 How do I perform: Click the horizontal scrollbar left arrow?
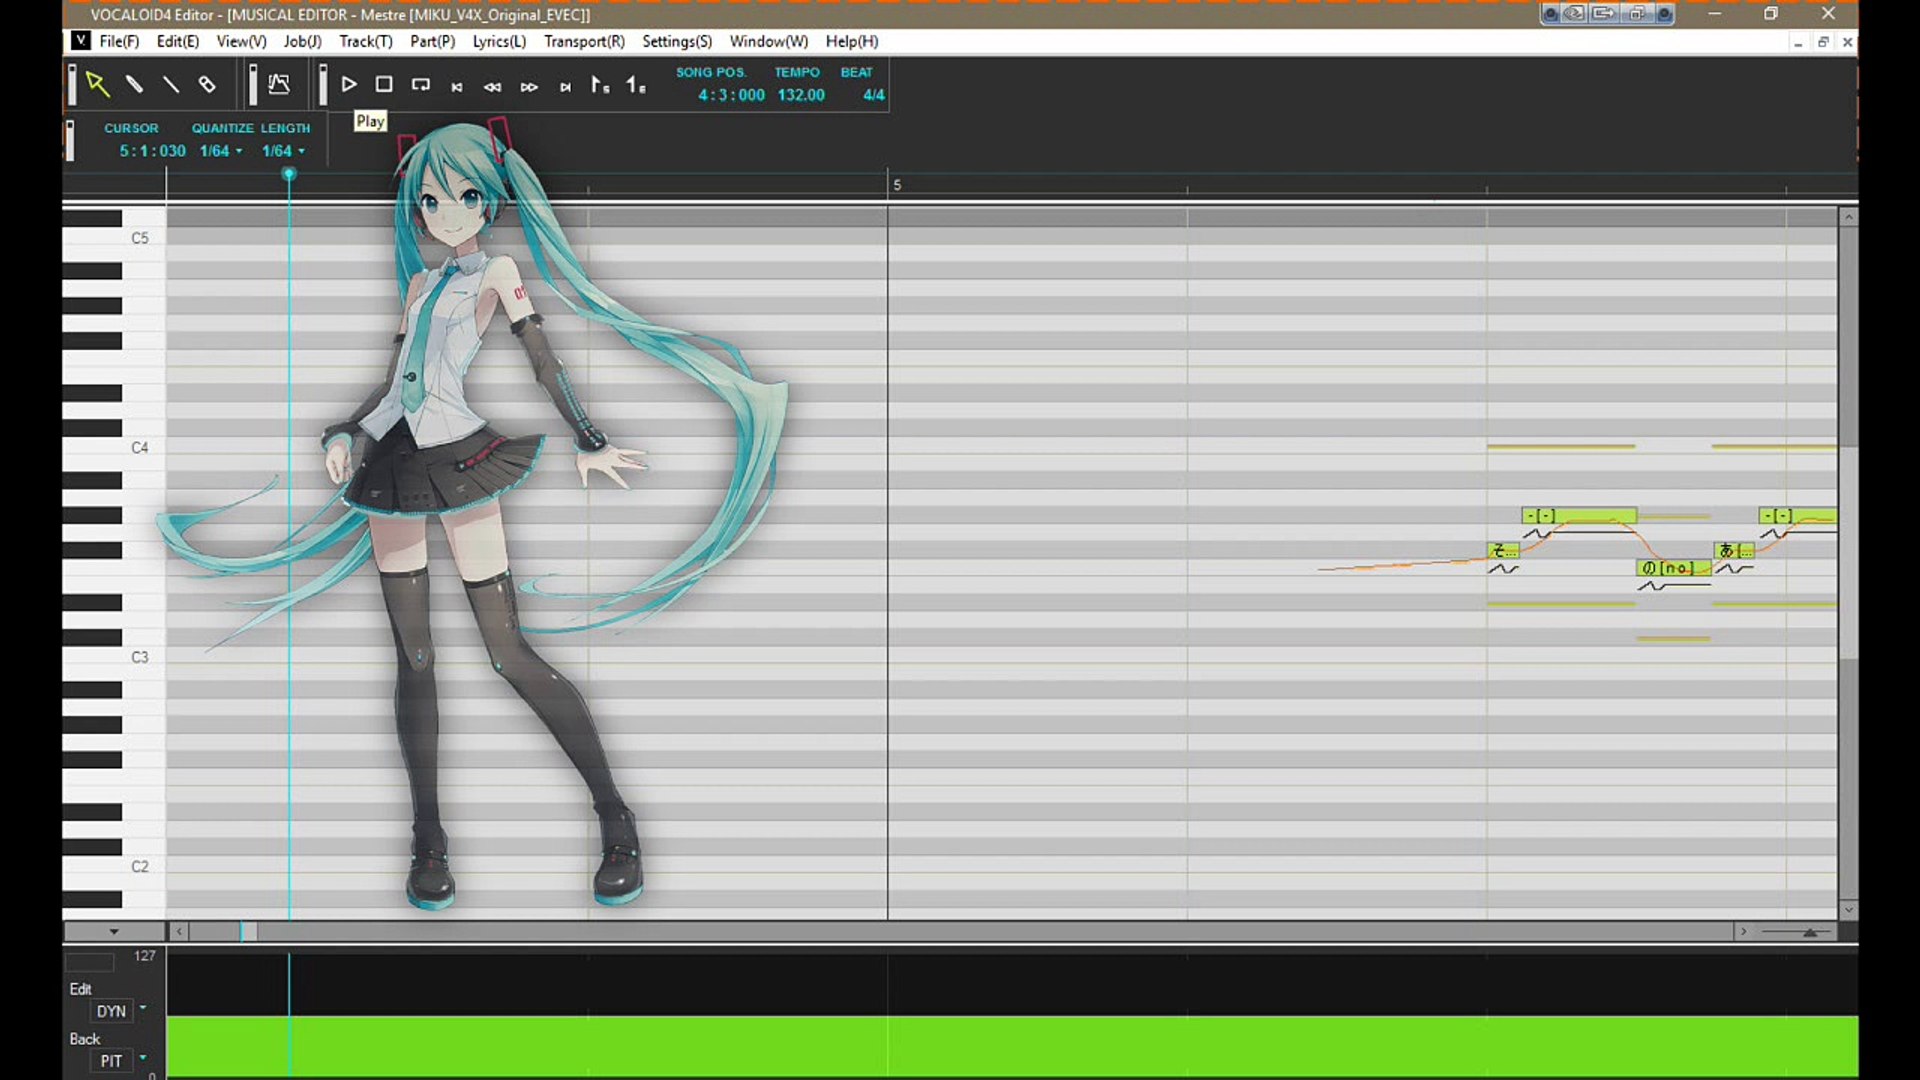179,932
